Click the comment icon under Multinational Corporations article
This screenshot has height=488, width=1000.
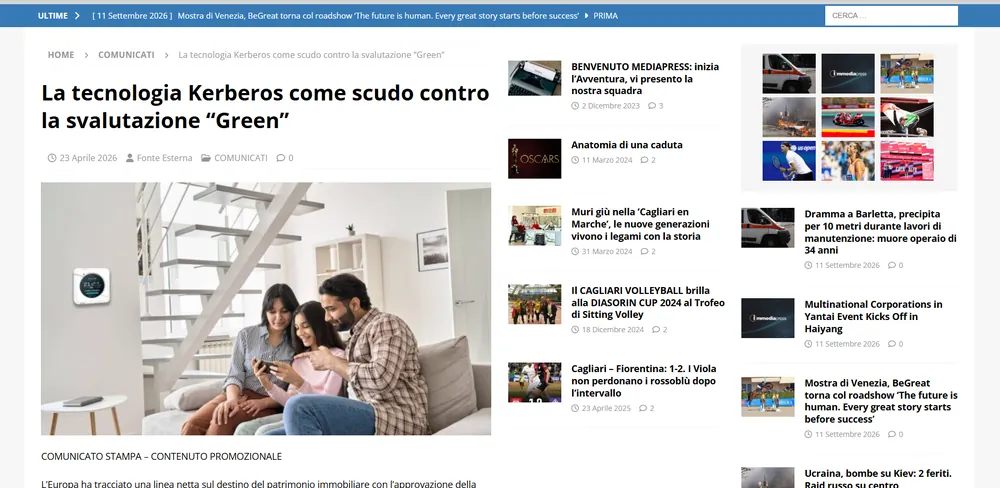coord(892,344)
